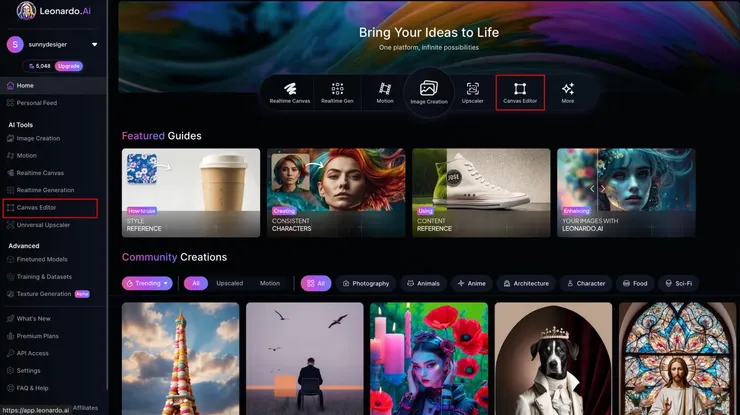This screenshot has width=740, height=415.
Task: Click the Upgrade button
Action: 69,66
